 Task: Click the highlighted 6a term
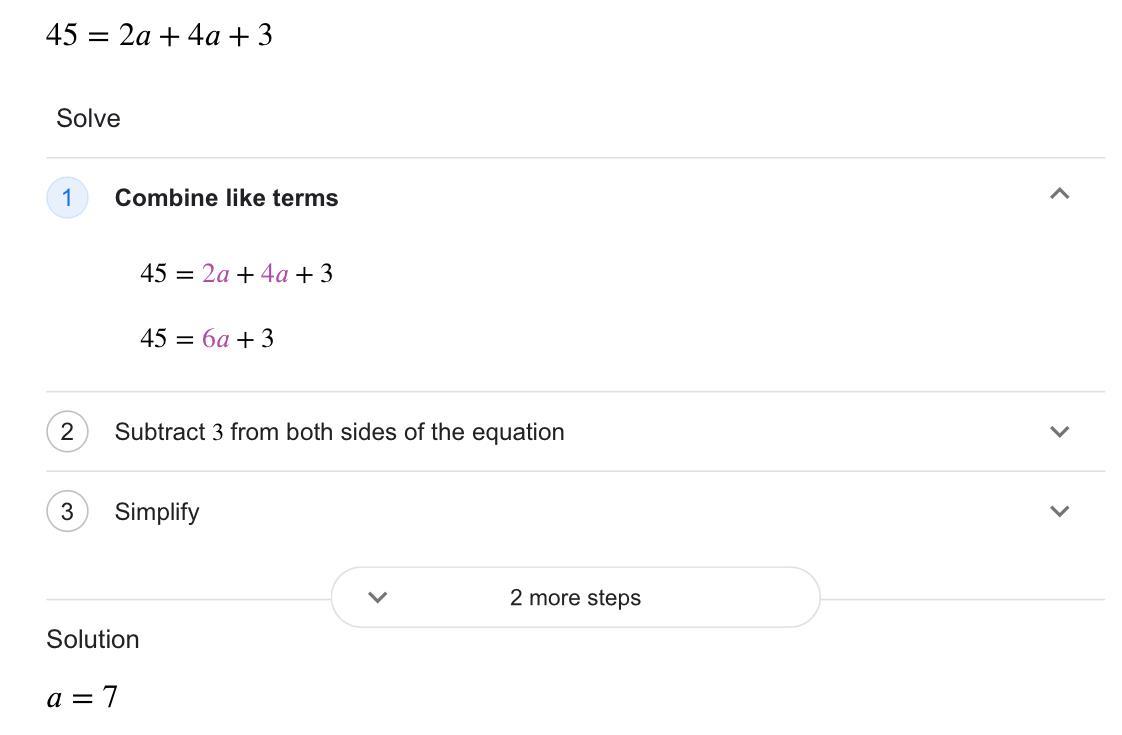(215, 339)
